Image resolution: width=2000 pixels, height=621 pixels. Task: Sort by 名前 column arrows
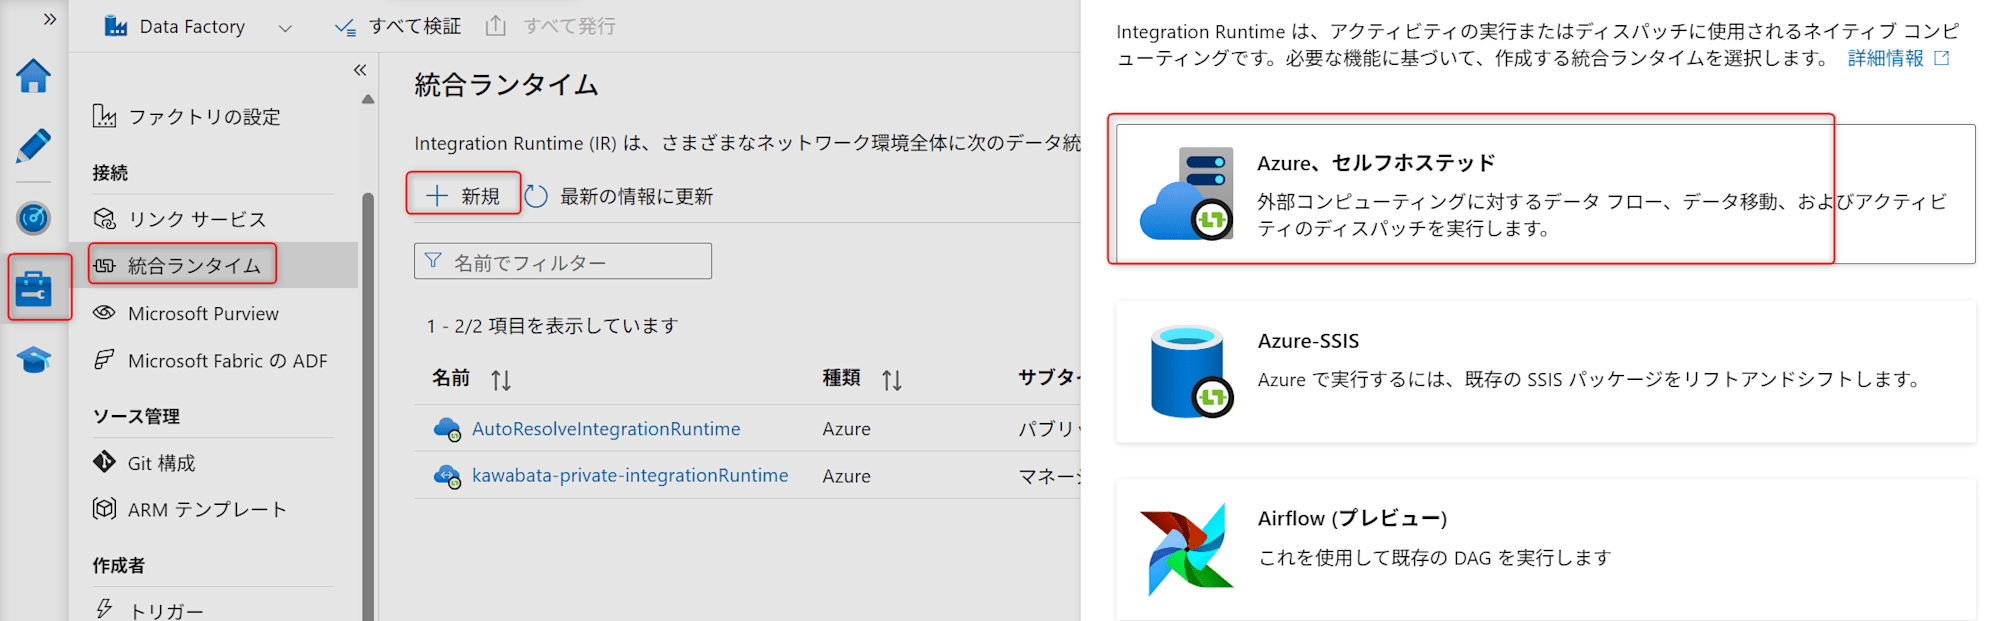[501, 380]
